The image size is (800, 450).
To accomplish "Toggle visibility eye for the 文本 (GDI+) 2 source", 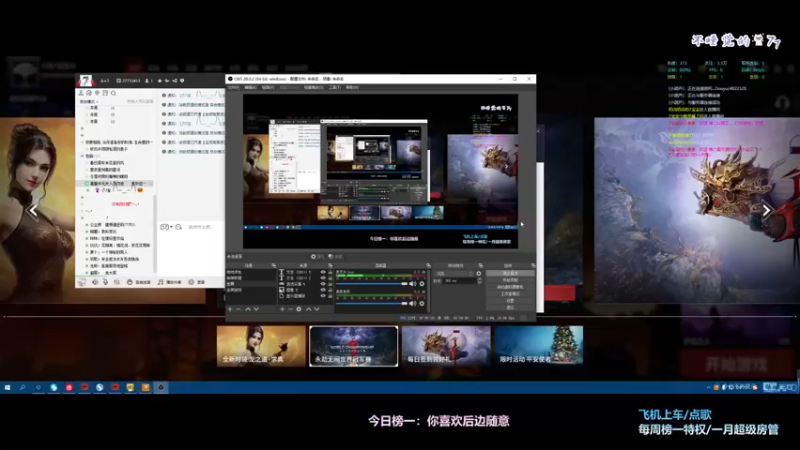I will (323, 278).
